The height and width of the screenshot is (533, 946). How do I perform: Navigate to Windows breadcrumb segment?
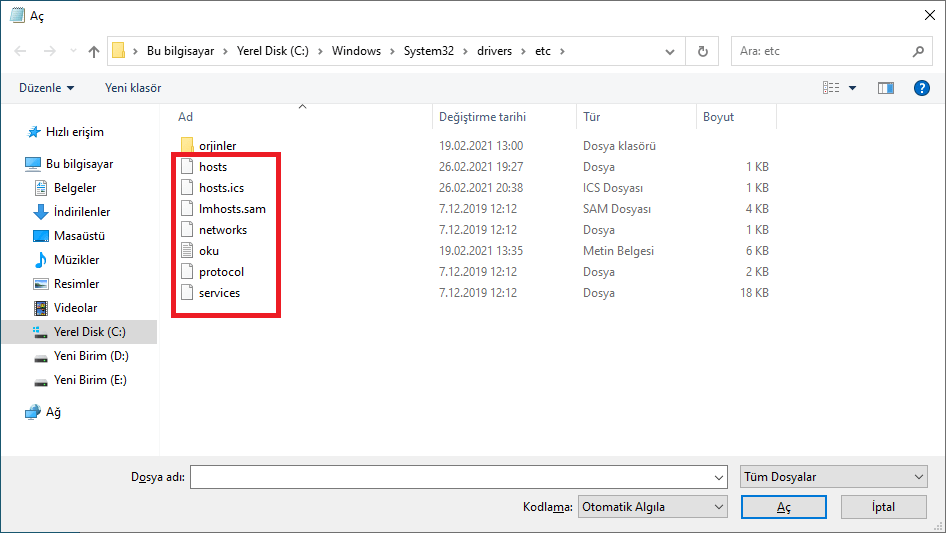[357, 51]
